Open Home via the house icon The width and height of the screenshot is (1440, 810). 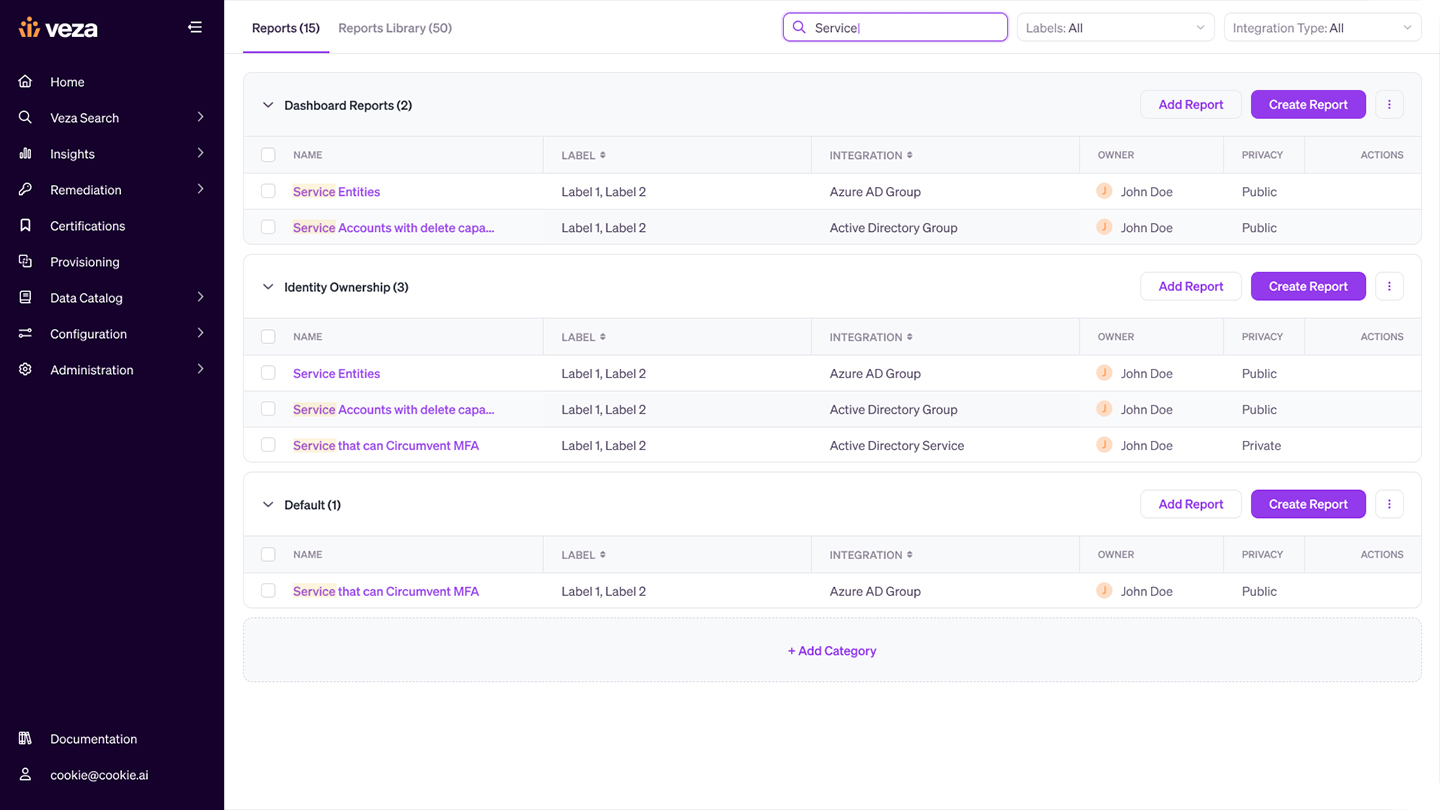click(x=26, y=81)
